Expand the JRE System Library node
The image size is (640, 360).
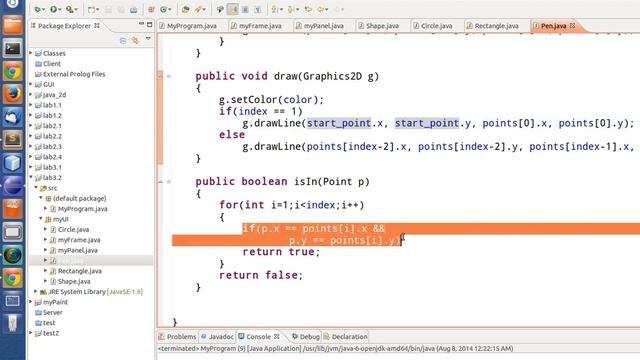coord(36,291)
